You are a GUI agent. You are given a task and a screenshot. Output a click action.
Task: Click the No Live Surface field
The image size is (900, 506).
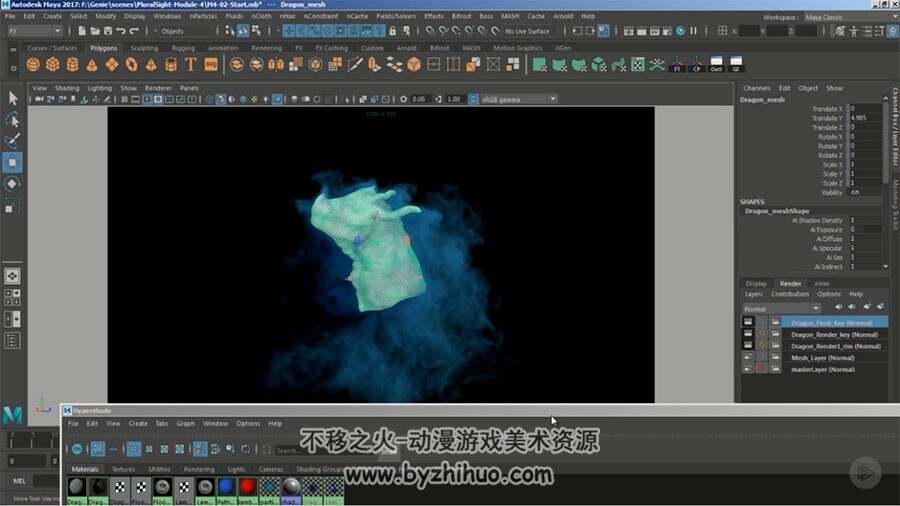(x=527, y=31)
